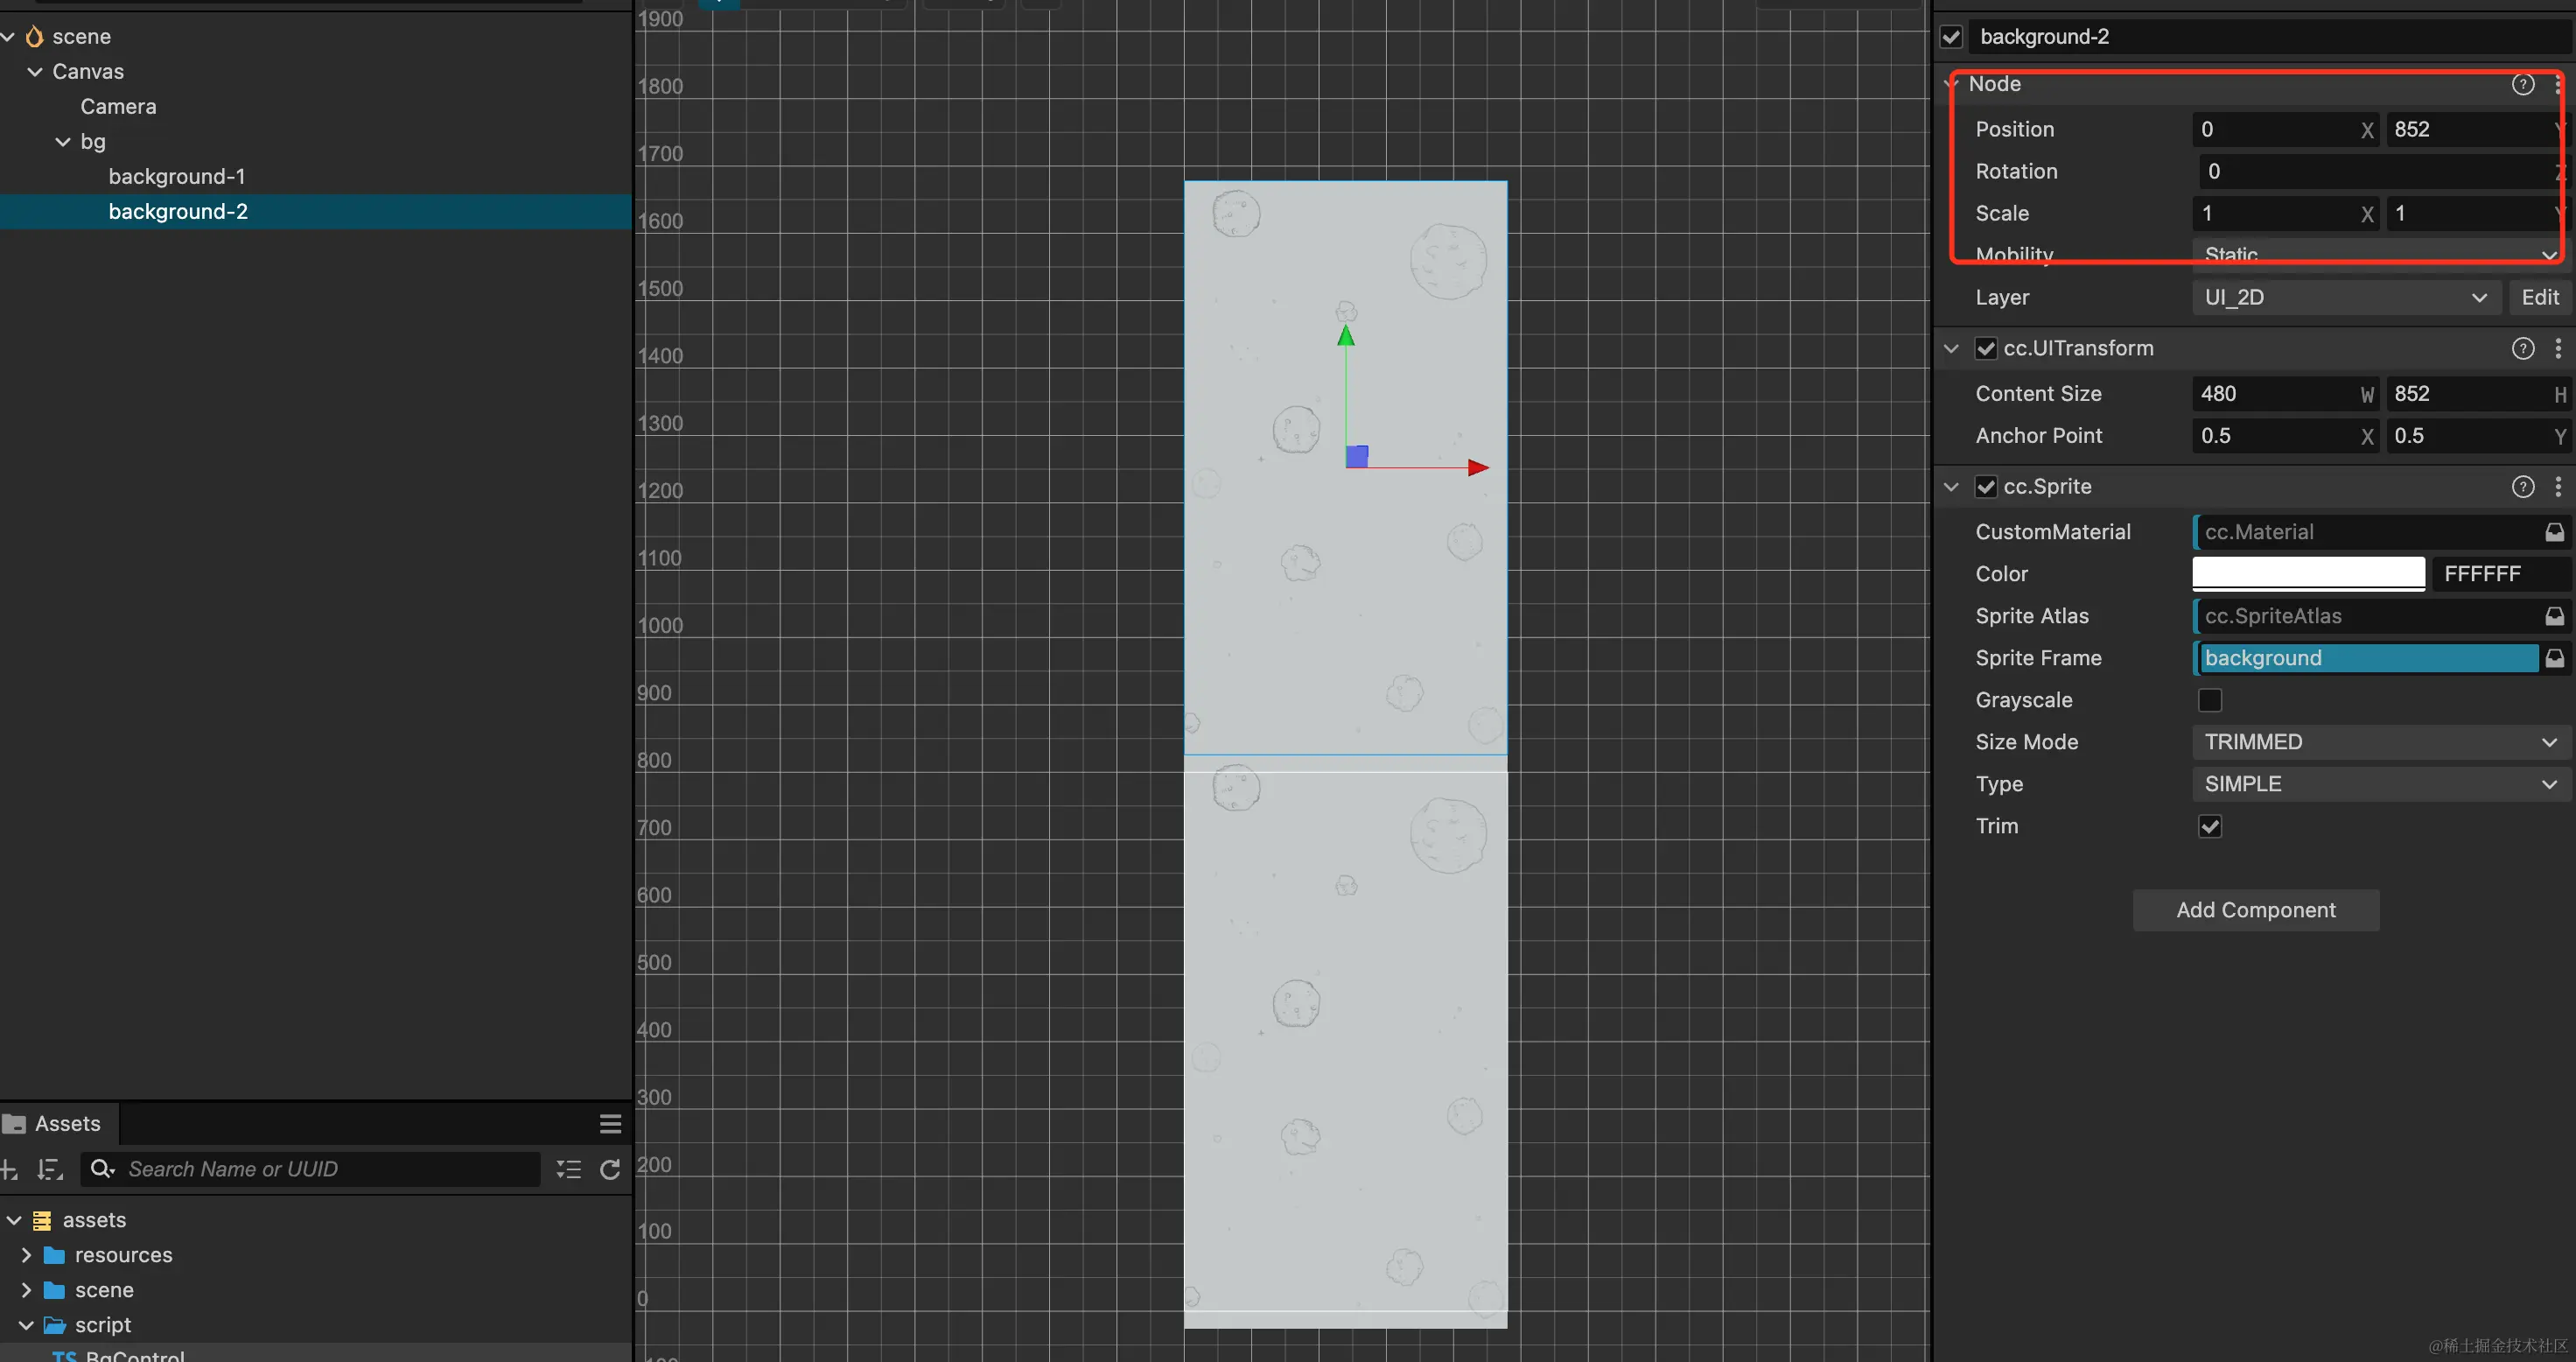Open help for cc.UITransform component
The height and width of the screenshot is (1362, 2576).
[2522, 348]
